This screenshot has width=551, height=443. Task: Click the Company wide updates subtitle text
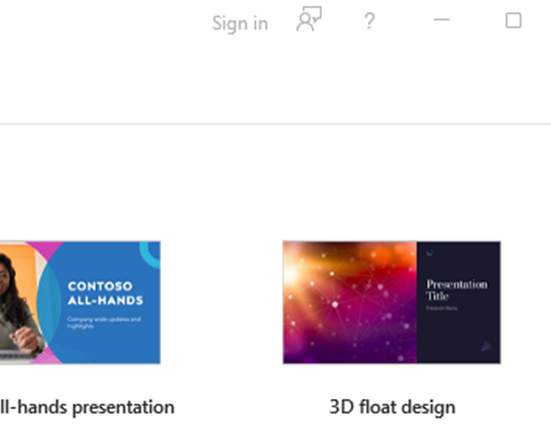(x=104, y=323)
